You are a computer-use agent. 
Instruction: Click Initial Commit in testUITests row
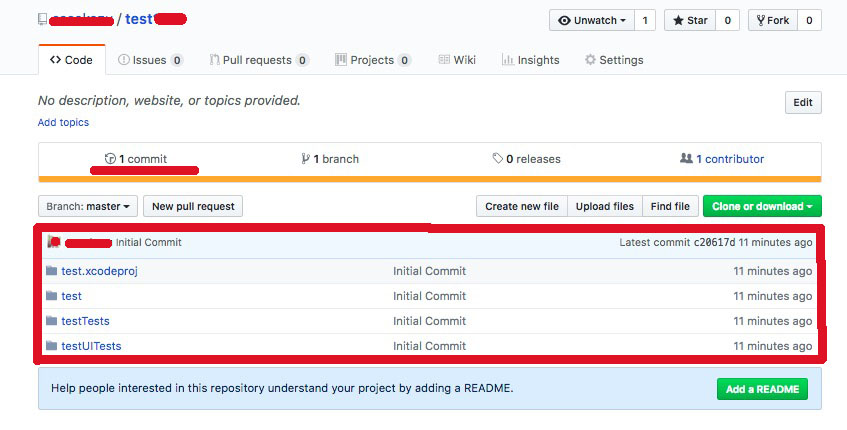tap(429, 346)
